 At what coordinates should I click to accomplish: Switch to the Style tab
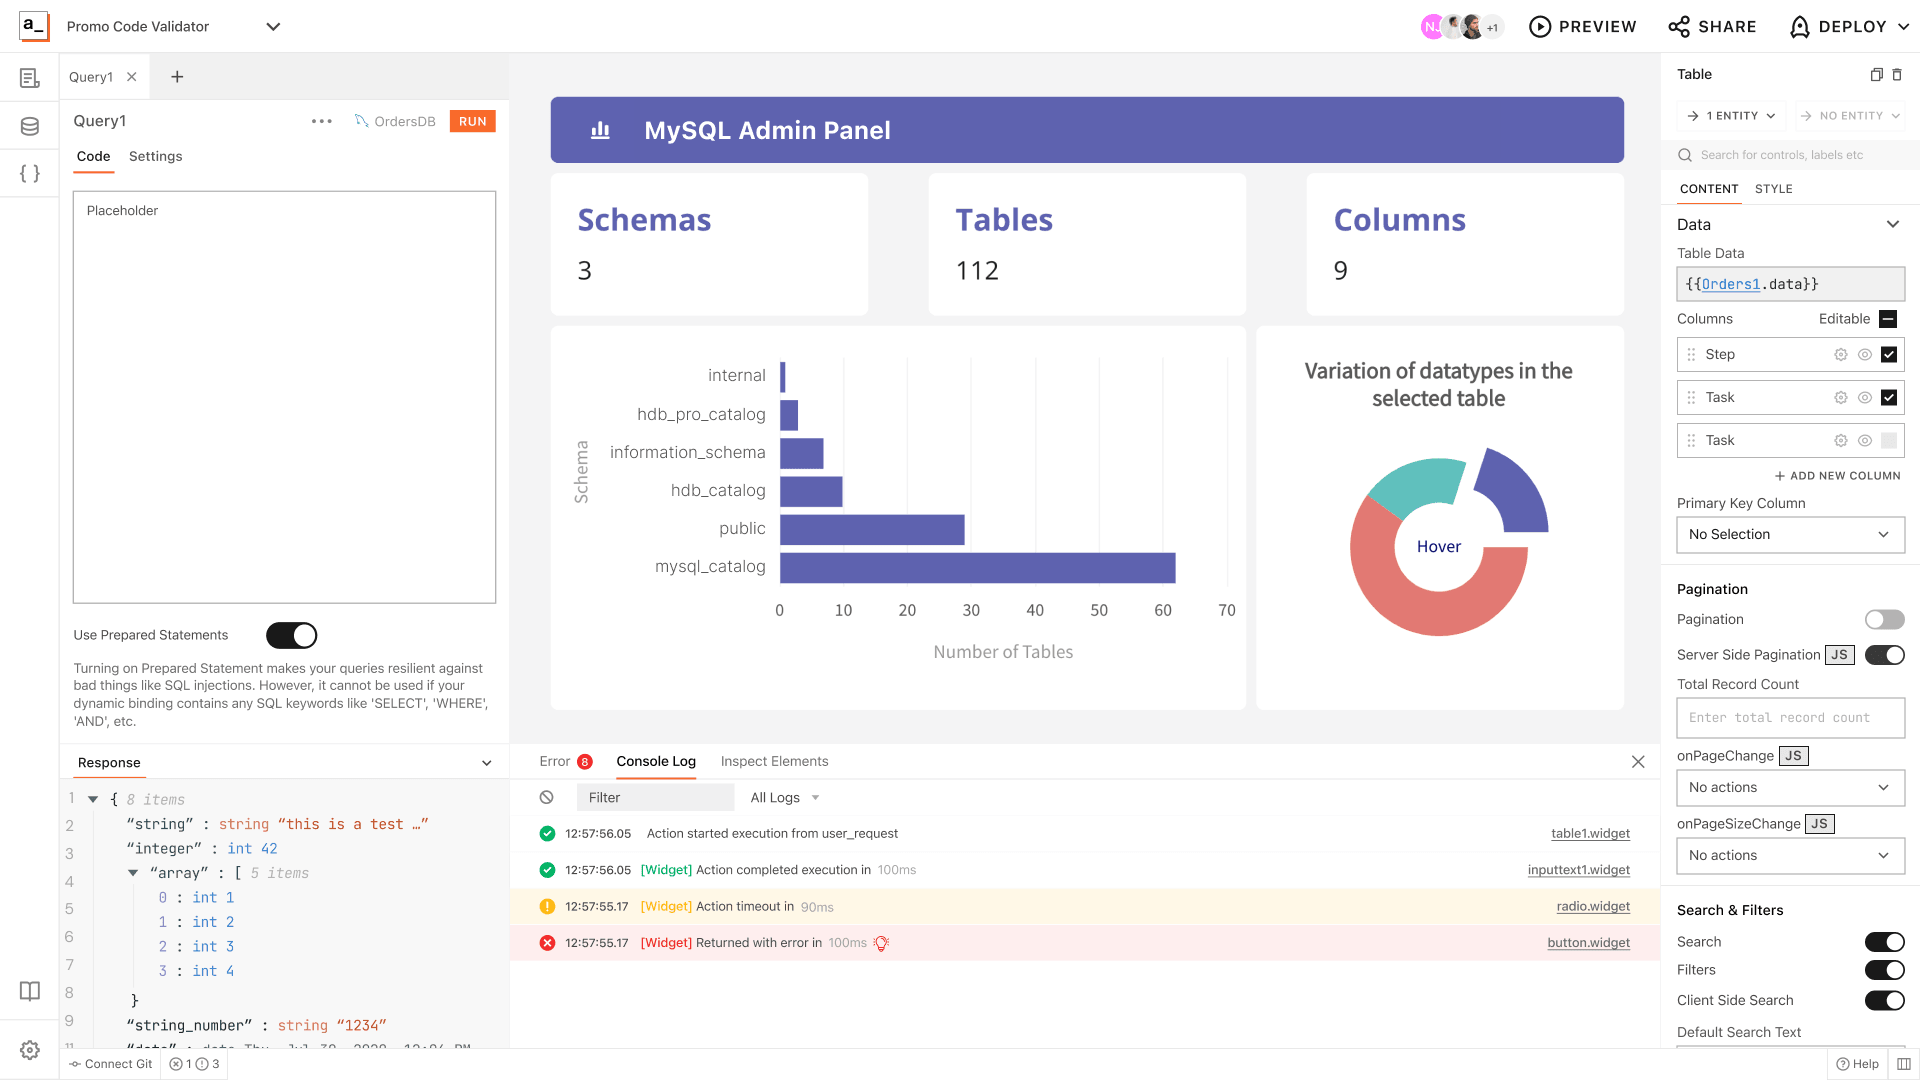pos(1774,188)
